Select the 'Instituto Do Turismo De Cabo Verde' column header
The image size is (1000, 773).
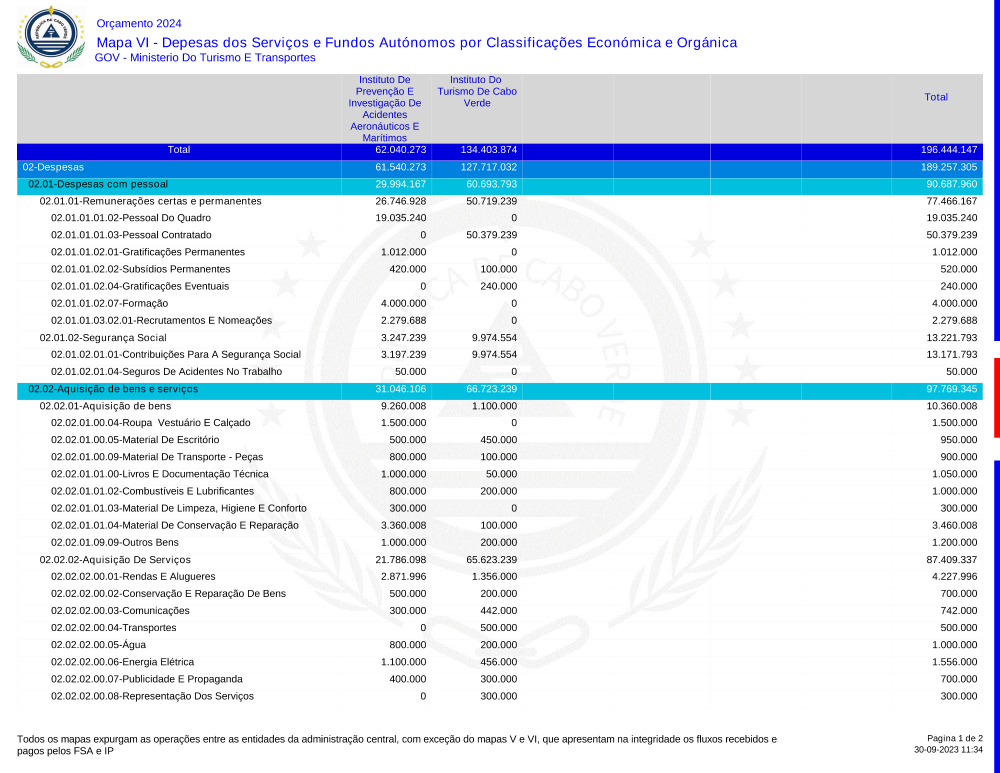tap(476, 91)
